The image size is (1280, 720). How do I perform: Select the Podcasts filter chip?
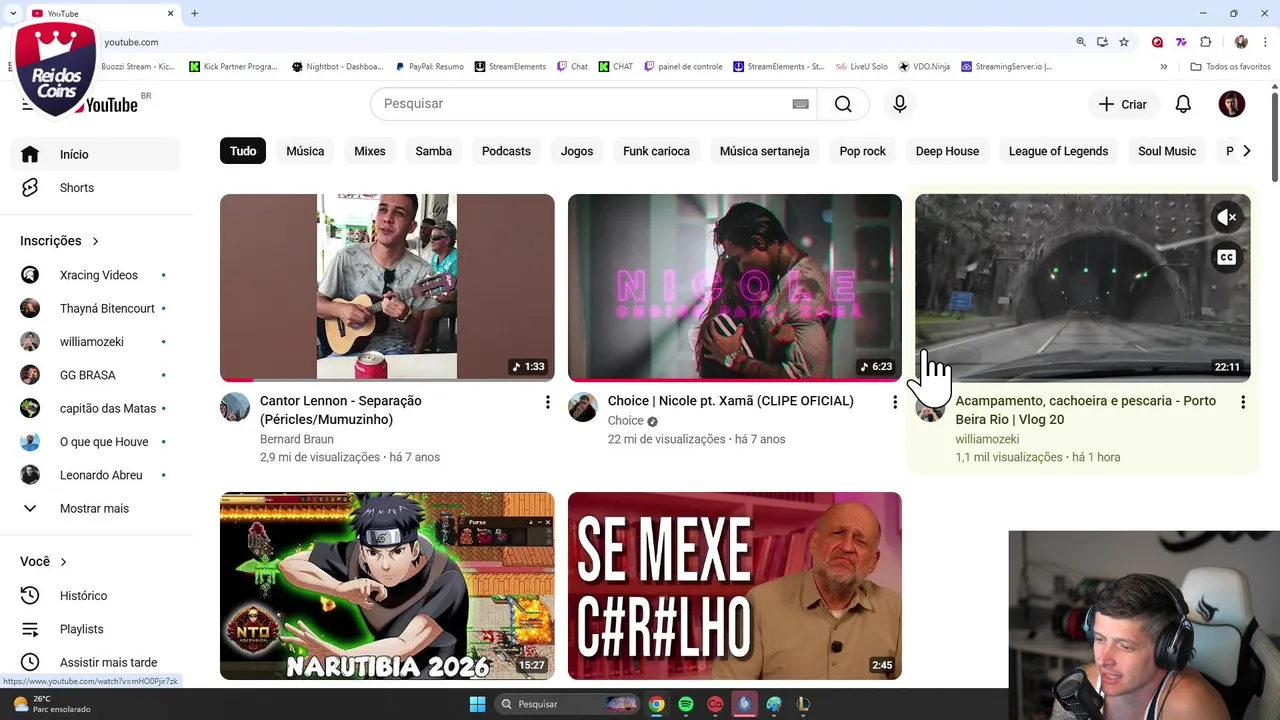tap(506, 151)
